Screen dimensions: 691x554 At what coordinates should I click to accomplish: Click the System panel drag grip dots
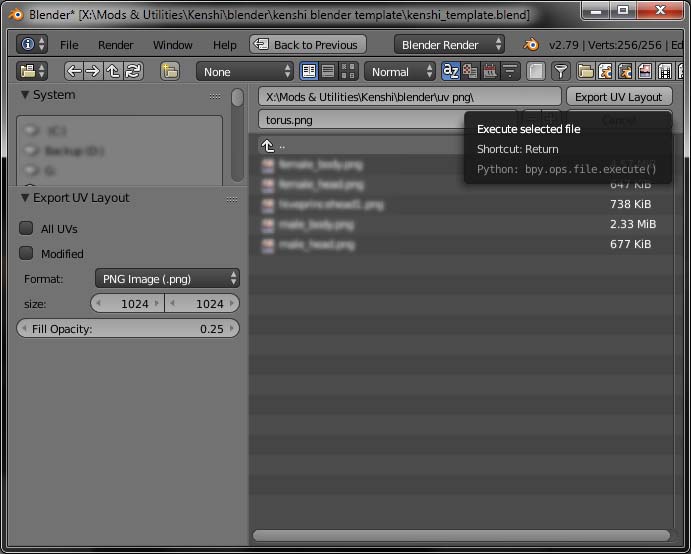coord(215,96)
